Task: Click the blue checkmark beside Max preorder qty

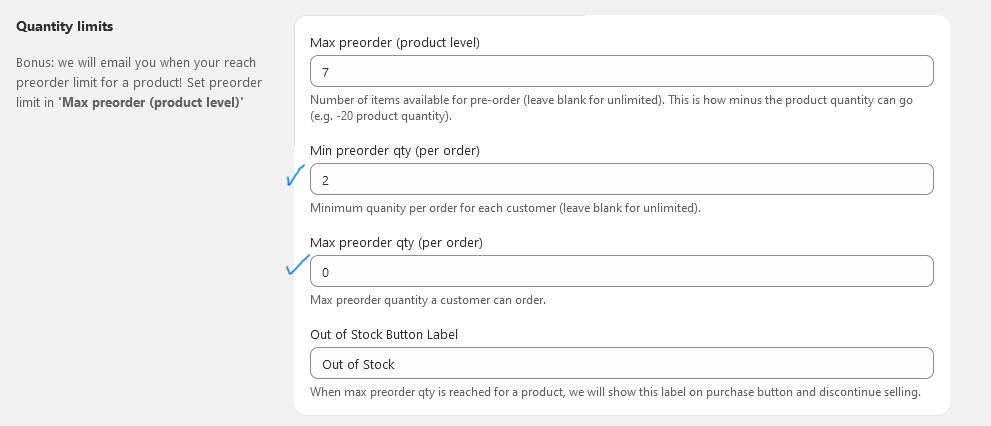Action: coord(296,265)
